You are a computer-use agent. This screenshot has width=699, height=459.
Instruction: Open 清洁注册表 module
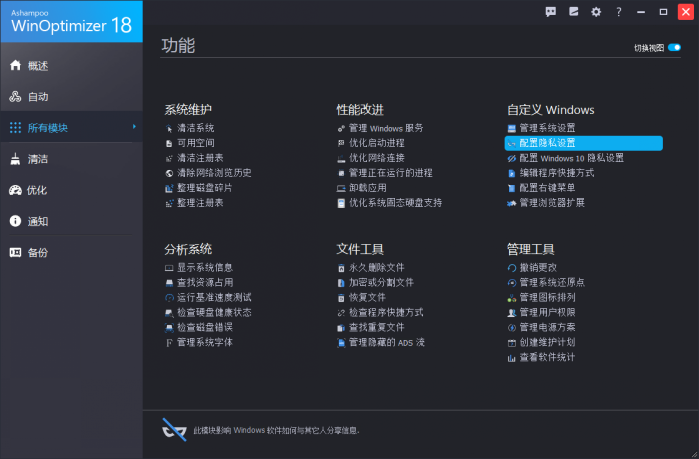200,158
